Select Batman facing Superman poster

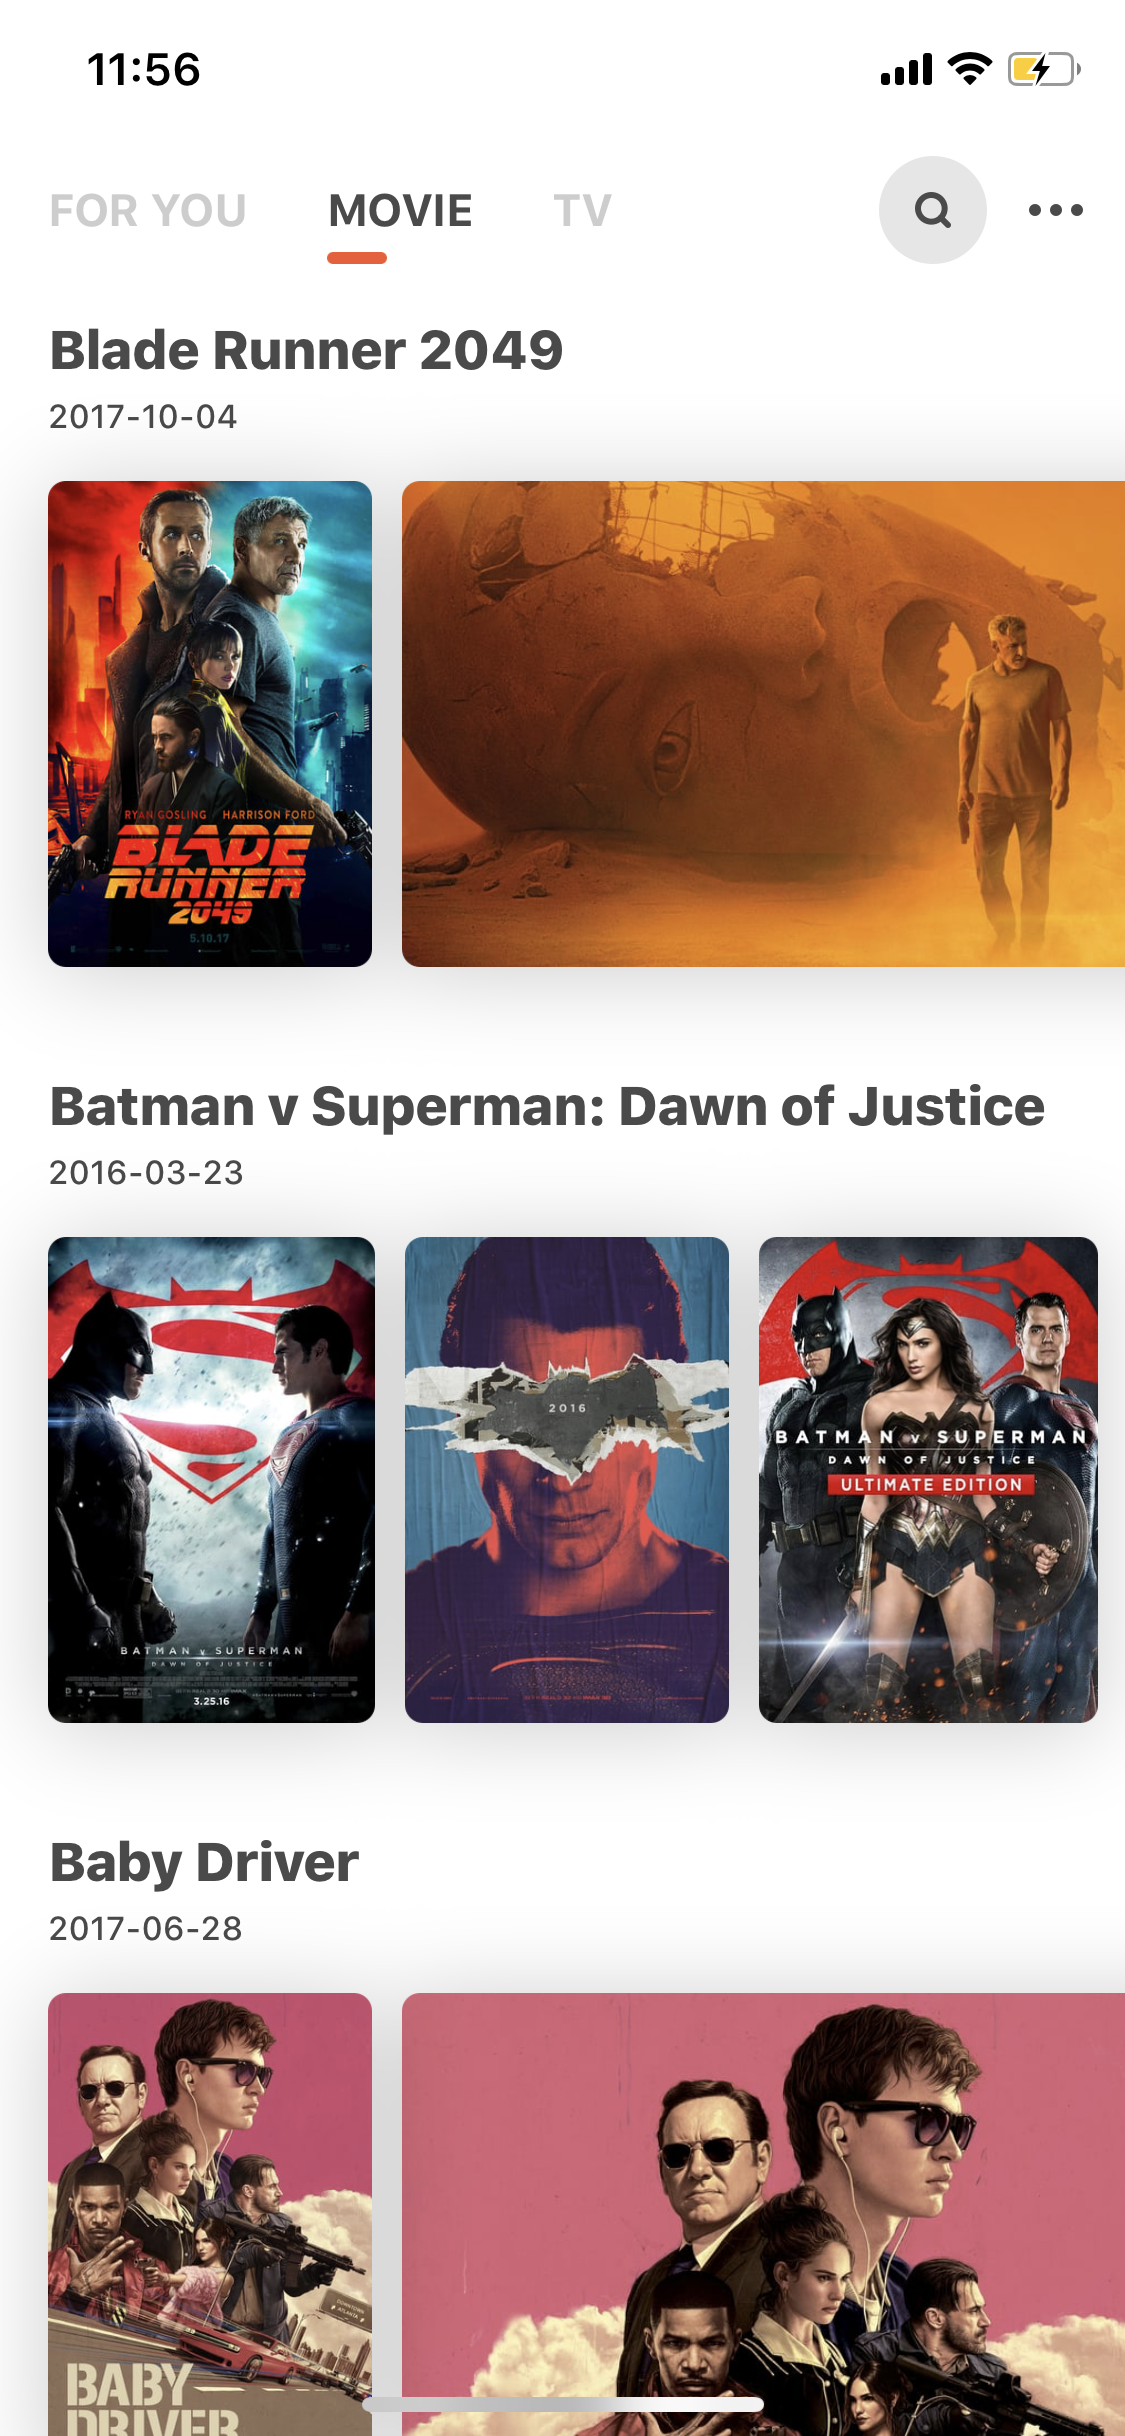211,1480
